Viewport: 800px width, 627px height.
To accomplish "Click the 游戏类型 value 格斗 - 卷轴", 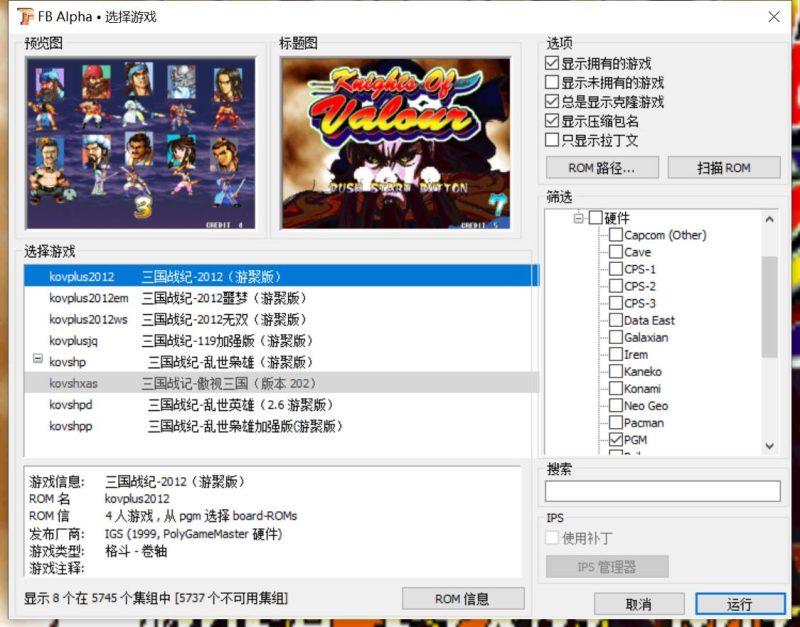I will (x=136, y=551).
